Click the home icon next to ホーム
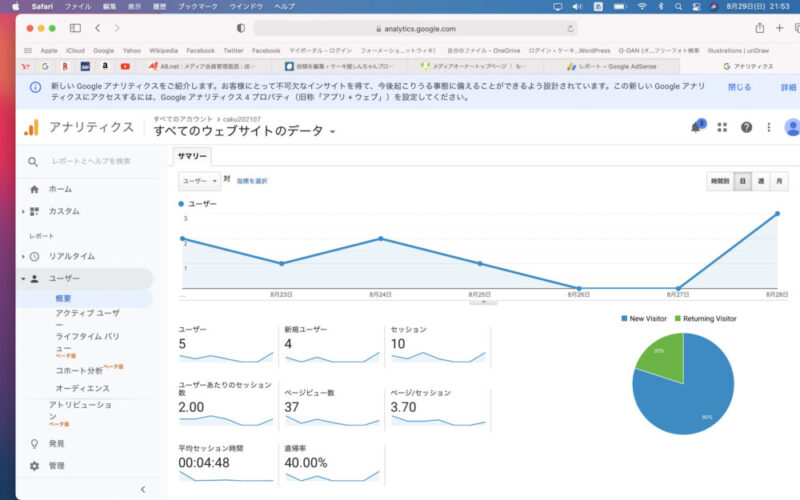 tap(34, 189)
